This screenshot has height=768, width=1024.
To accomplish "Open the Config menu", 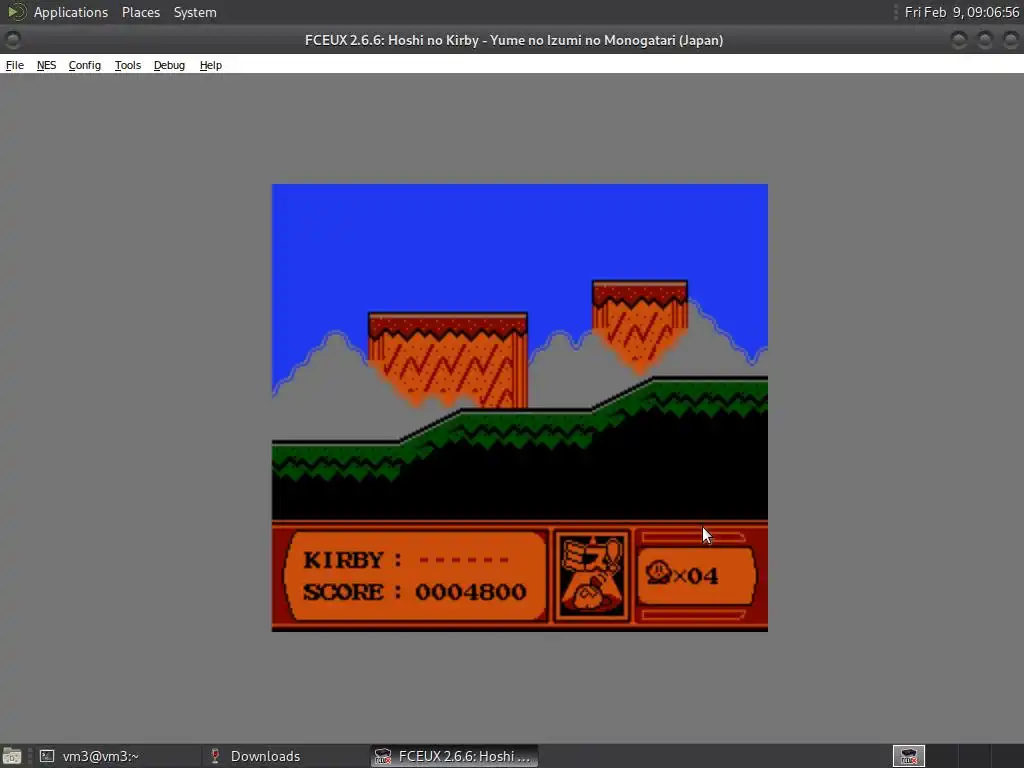I will point(85,65).
